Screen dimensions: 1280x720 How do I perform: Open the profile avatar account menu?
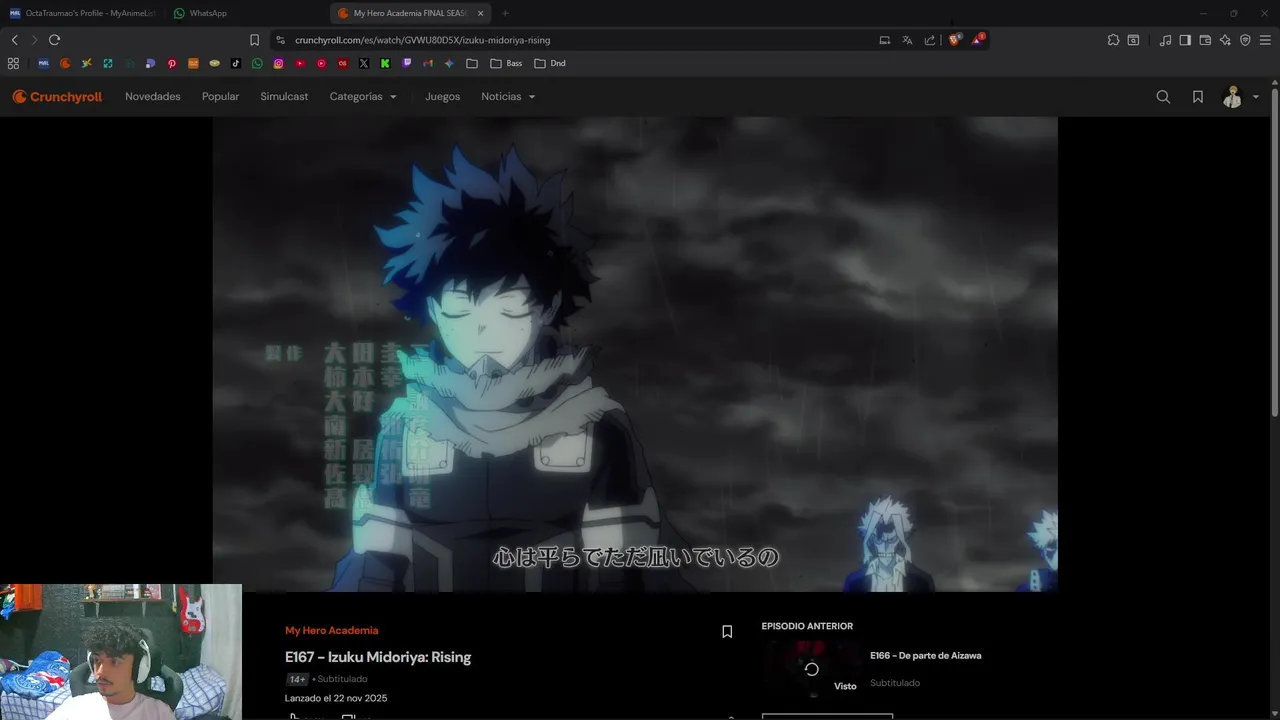(x=1240, y=97)
